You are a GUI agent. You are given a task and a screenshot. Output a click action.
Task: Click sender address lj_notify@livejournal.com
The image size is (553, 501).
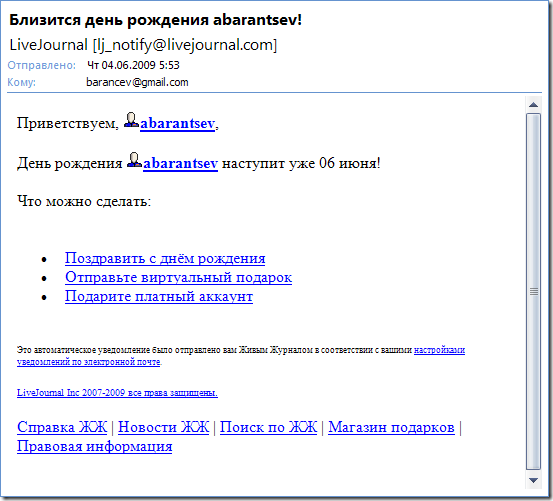pos(185,45)
